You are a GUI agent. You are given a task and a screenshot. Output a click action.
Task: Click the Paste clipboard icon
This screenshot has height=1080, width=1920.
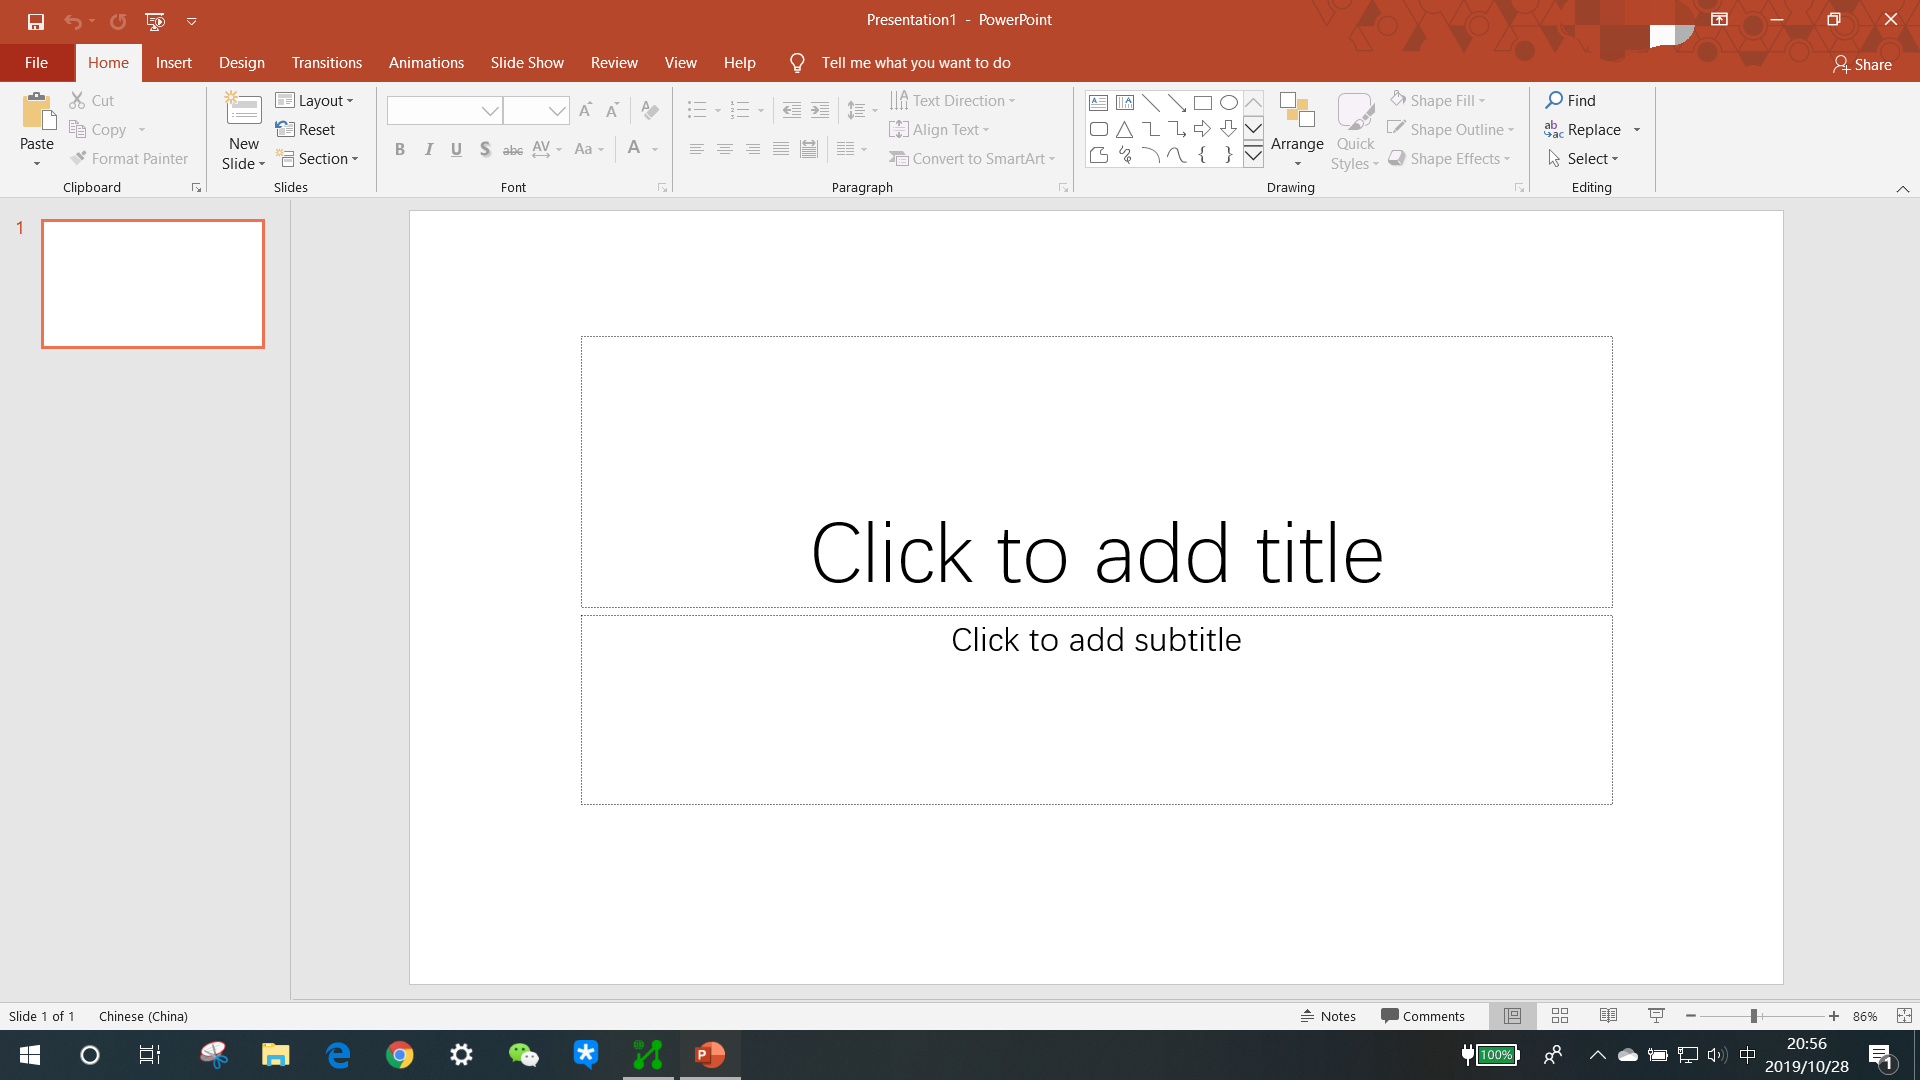click(38, 112)
